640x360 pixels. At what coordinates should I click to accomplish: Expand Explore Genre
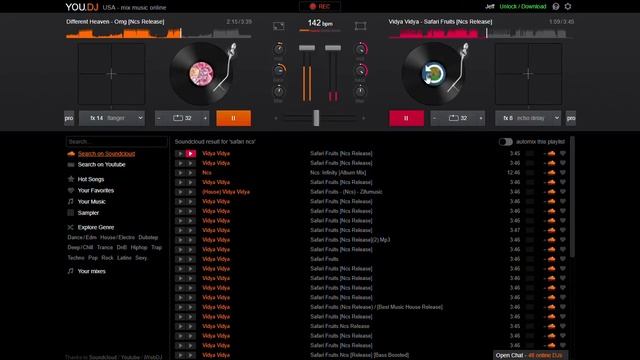[96, 227]
